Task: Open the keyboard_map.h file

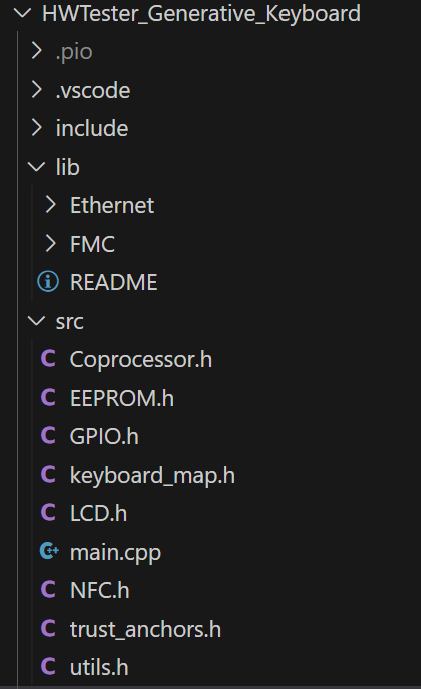Action: 152,475
